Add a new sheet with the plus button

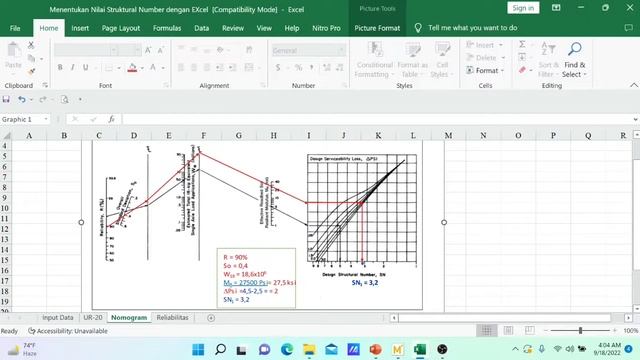coord(211,318)
